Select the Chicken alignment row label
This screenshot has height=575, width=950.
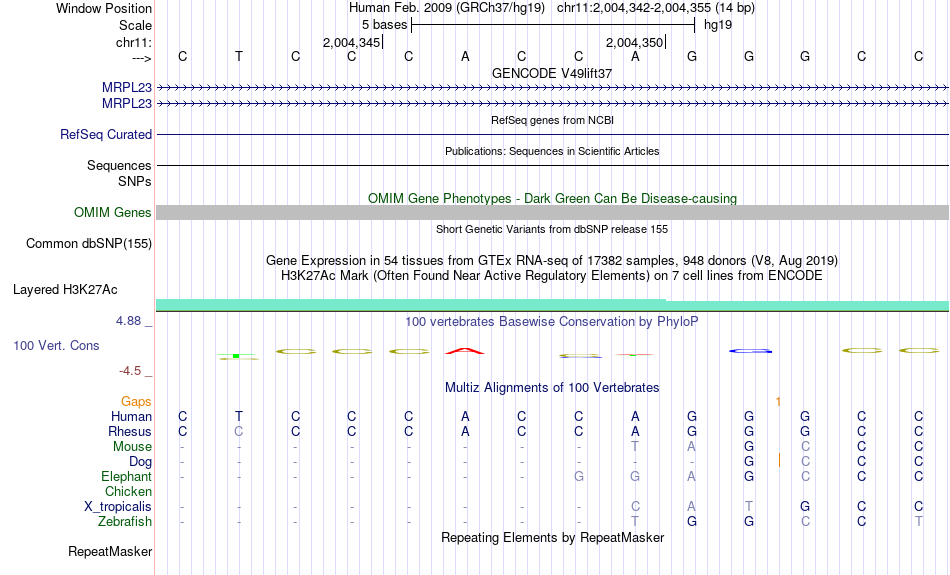[x=128, y=491]
